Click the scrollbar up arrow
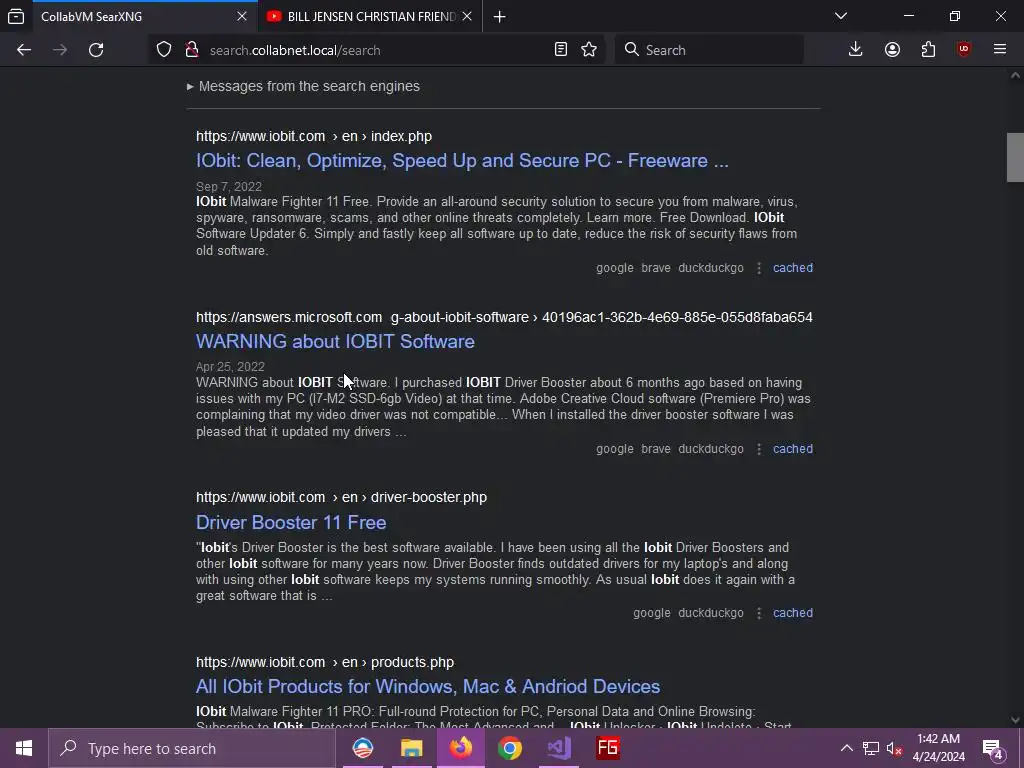The image size is (1024, 768). (1015, 75)
